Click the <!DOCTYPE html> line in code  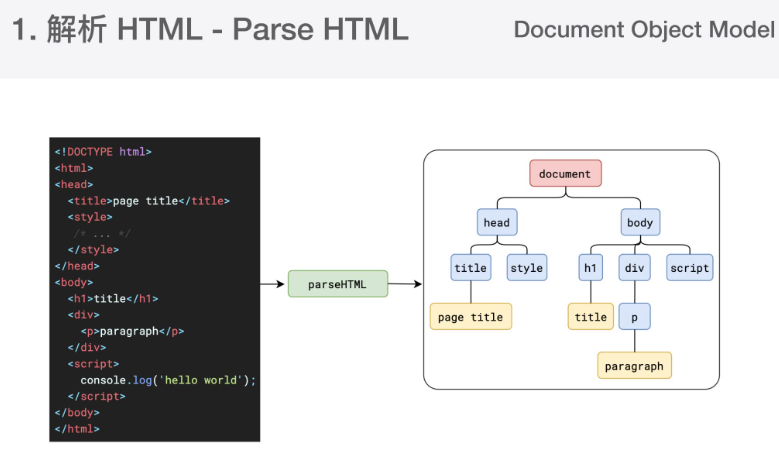pyautogui.click(x=103, y=152)
